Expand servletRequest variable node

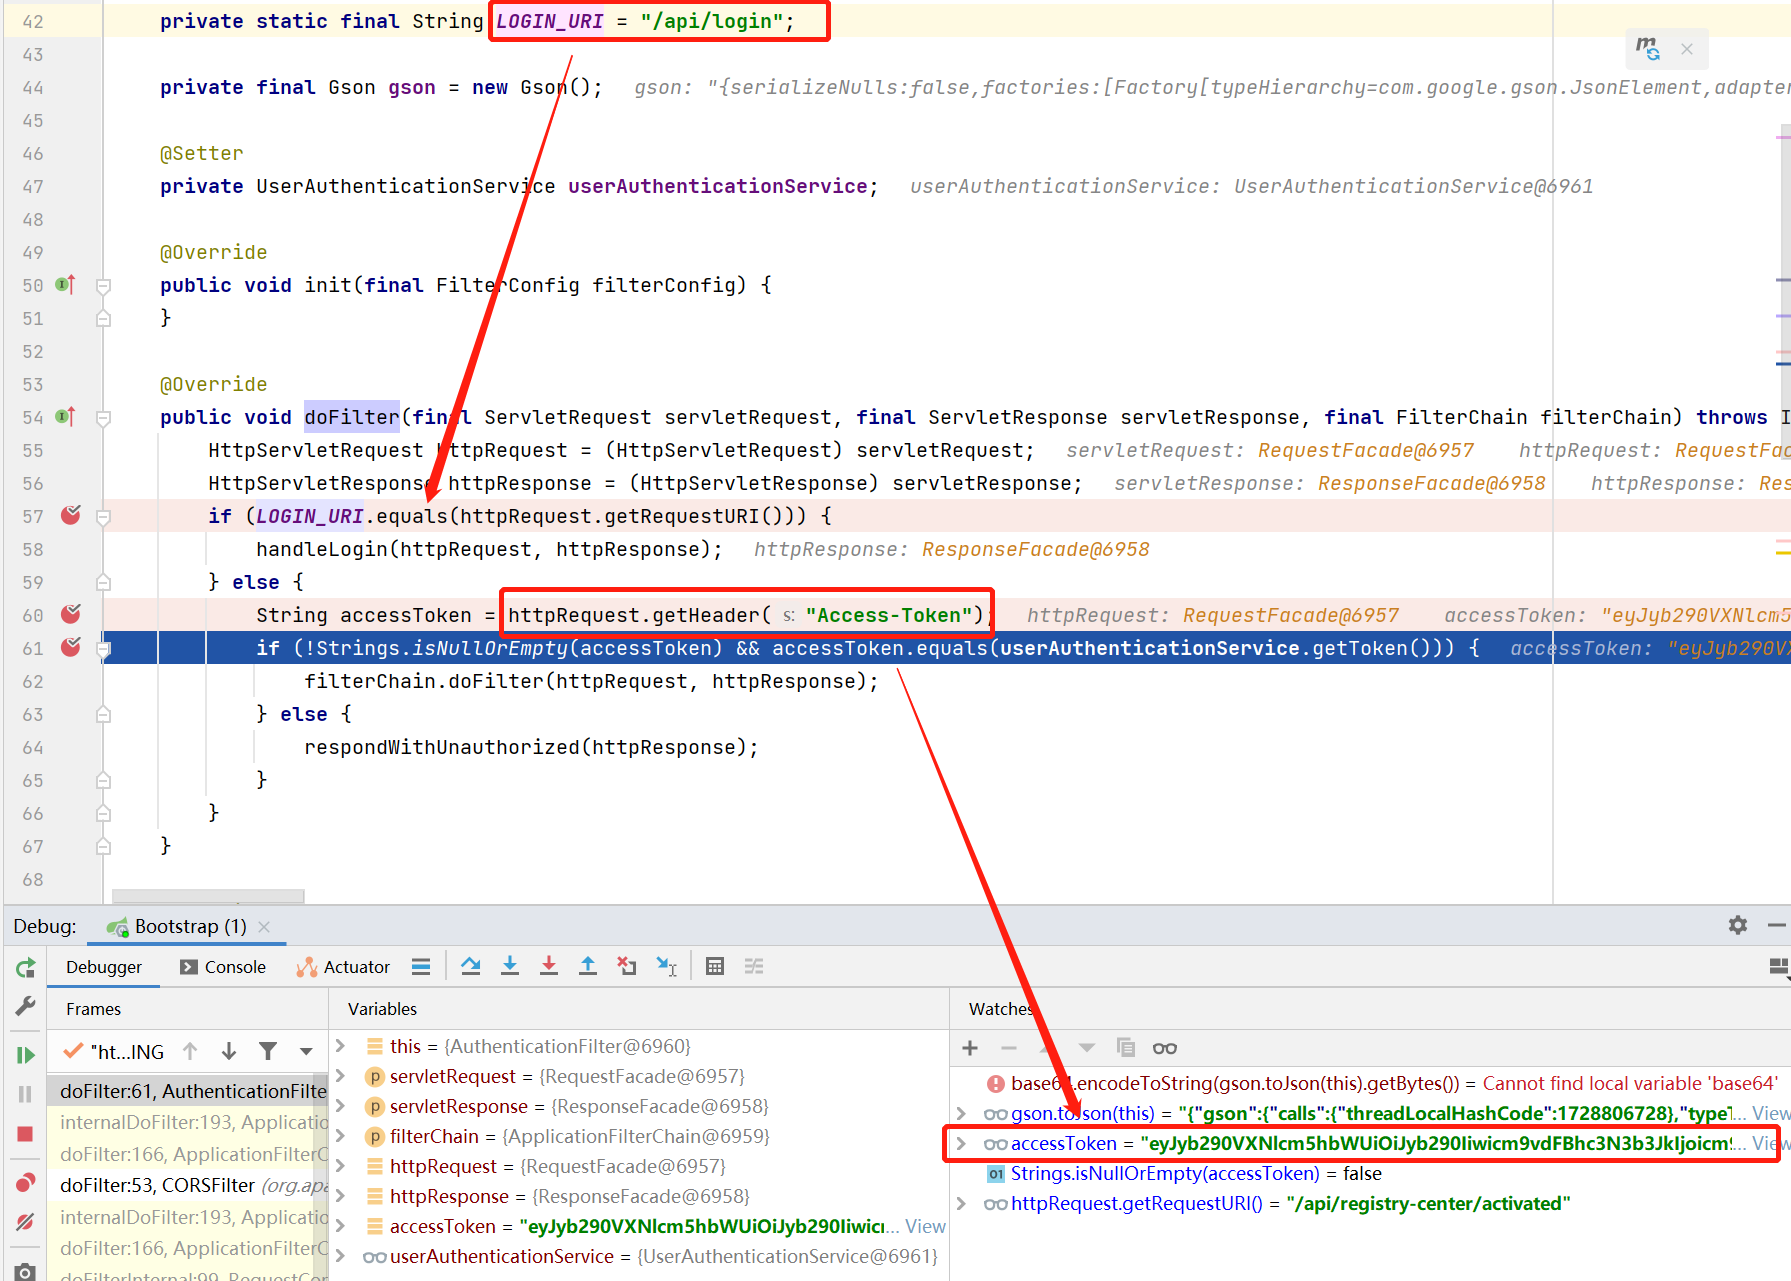coord(340,1076)
